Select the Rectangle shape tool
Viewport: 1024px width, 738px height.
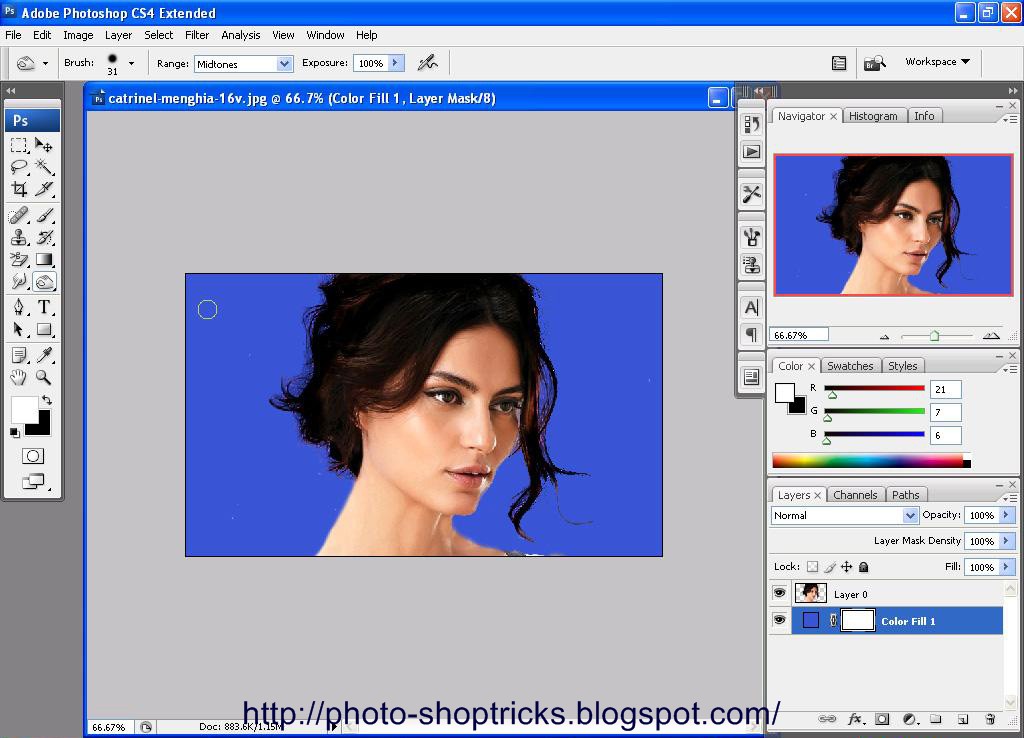[44, 329]
